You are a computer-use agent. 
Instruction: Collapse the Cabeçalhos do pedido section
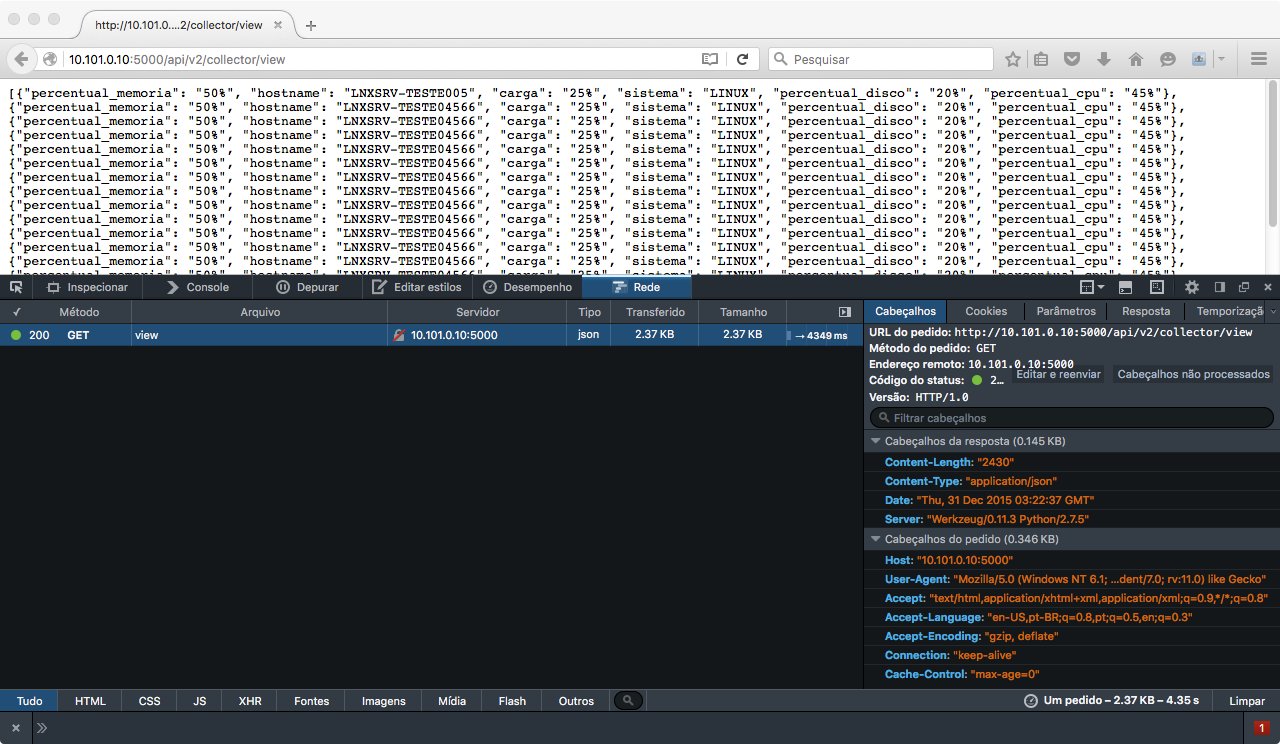876,539
